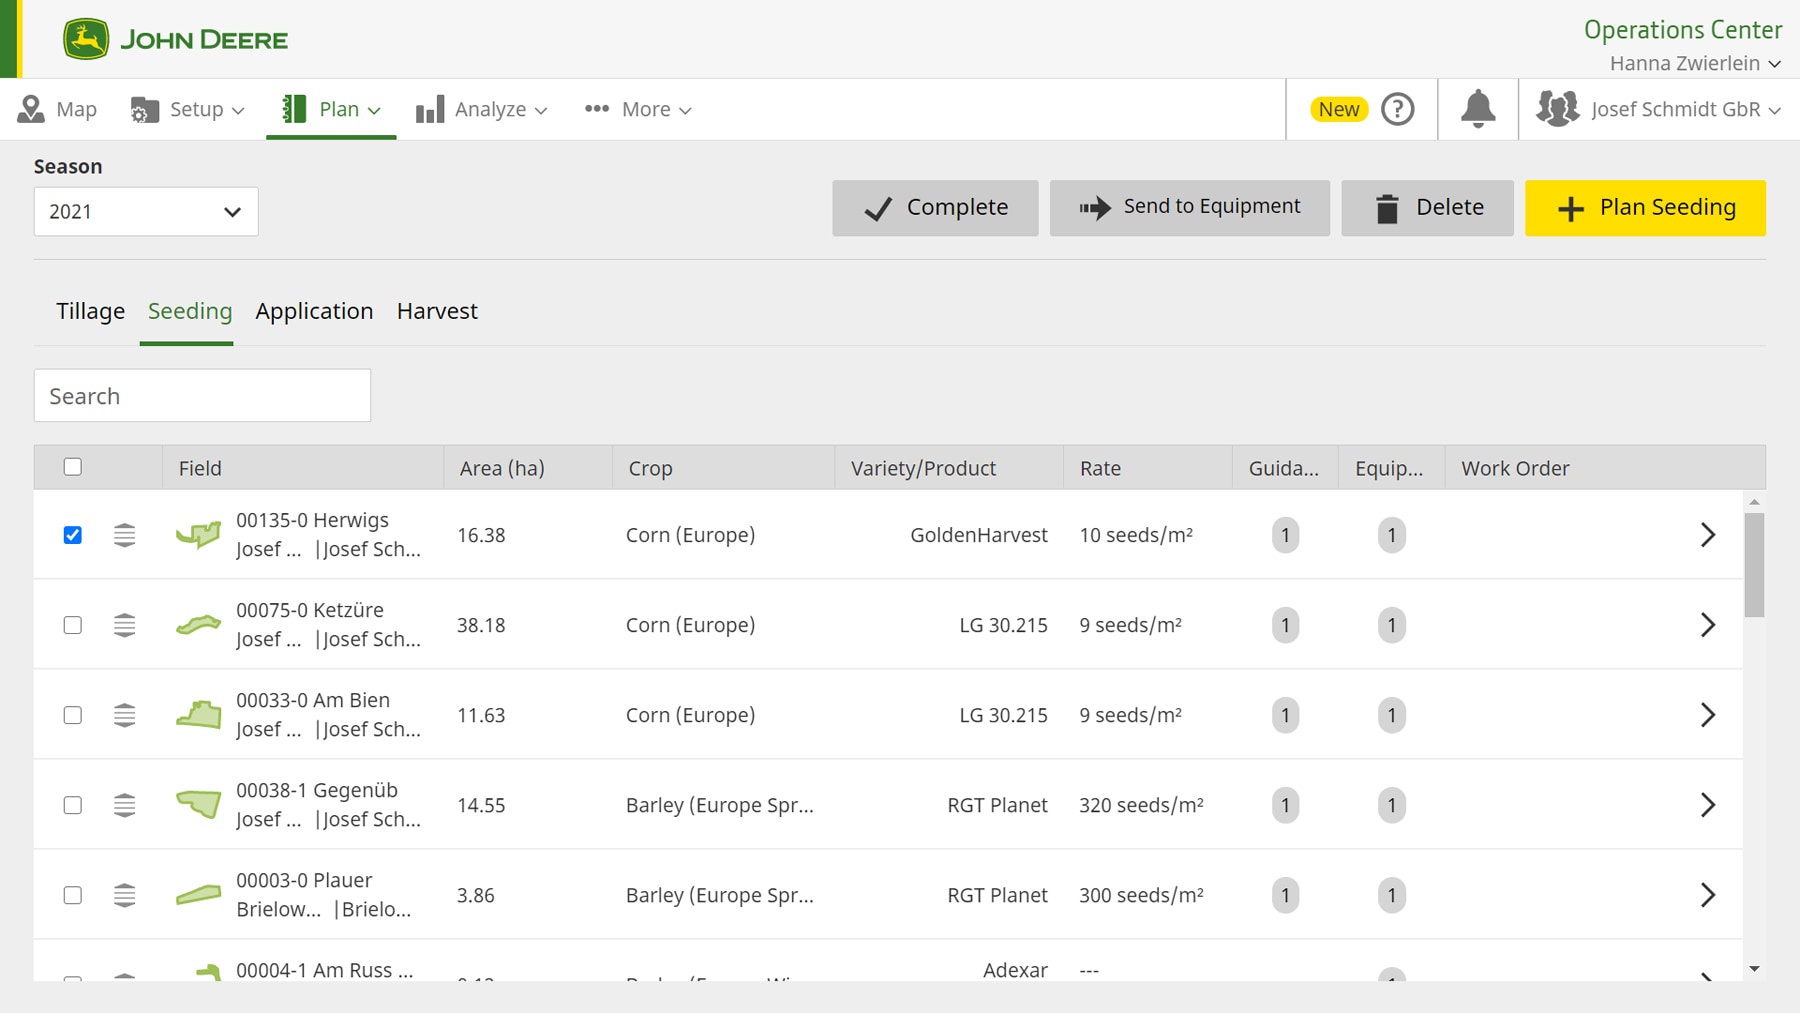Image resolution: width=1800 pixels, height=1013 pixels.
Task: Uncheck the 00135-0 Herwigs row checkbox
Action: [73, 535]
